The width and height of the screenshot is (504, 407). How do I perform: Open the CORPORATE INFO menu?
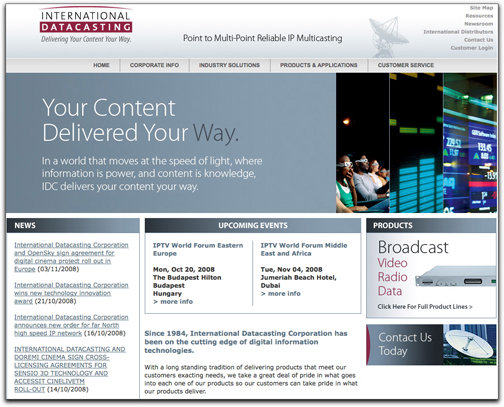tap(154, 65)
